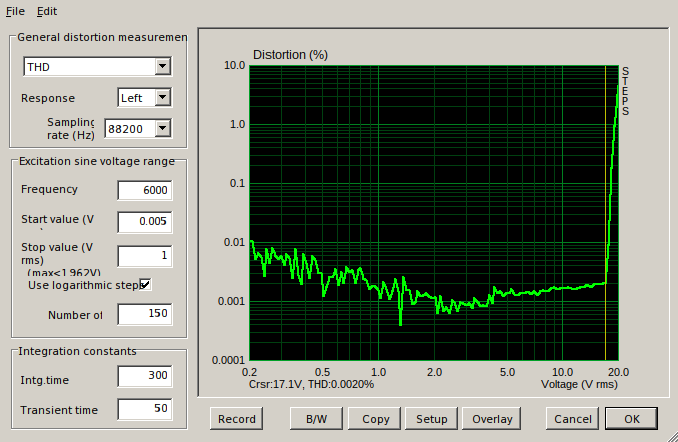Click the Excitation sine voltage range heading
Image resolution: width=678 pixels, height=442 pixels.
coord(97,161)
